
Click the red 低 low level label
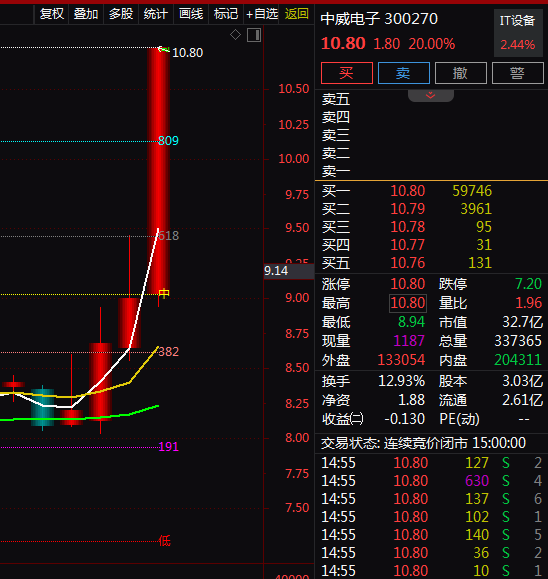(164, 541)
